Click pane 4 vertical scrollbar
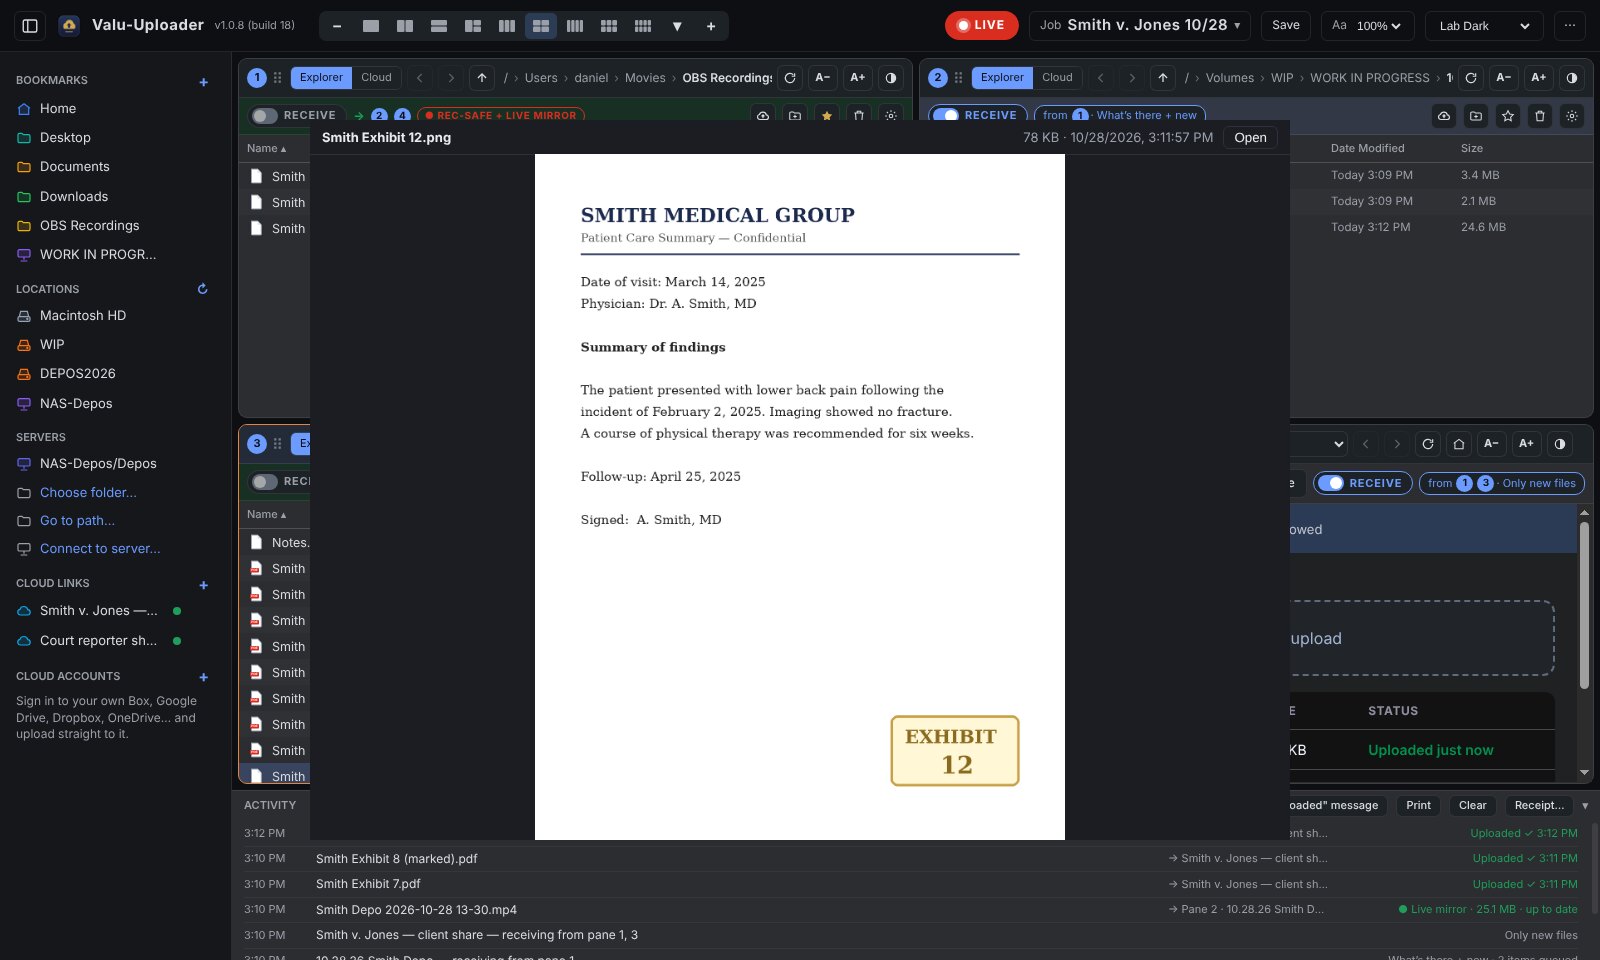Viewport: 1600px width, 960px height. coord(1584,605)
